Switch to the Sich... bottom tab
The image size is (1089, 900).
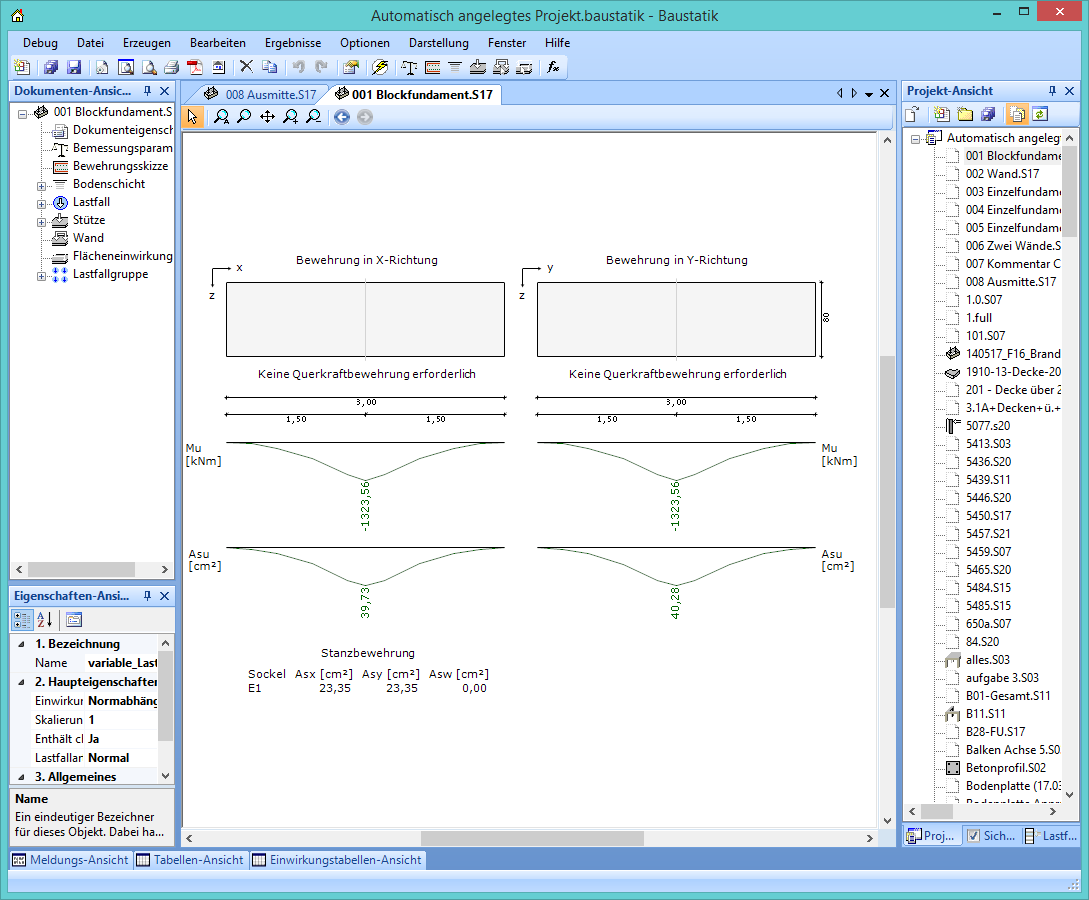(x=992, y=835)
